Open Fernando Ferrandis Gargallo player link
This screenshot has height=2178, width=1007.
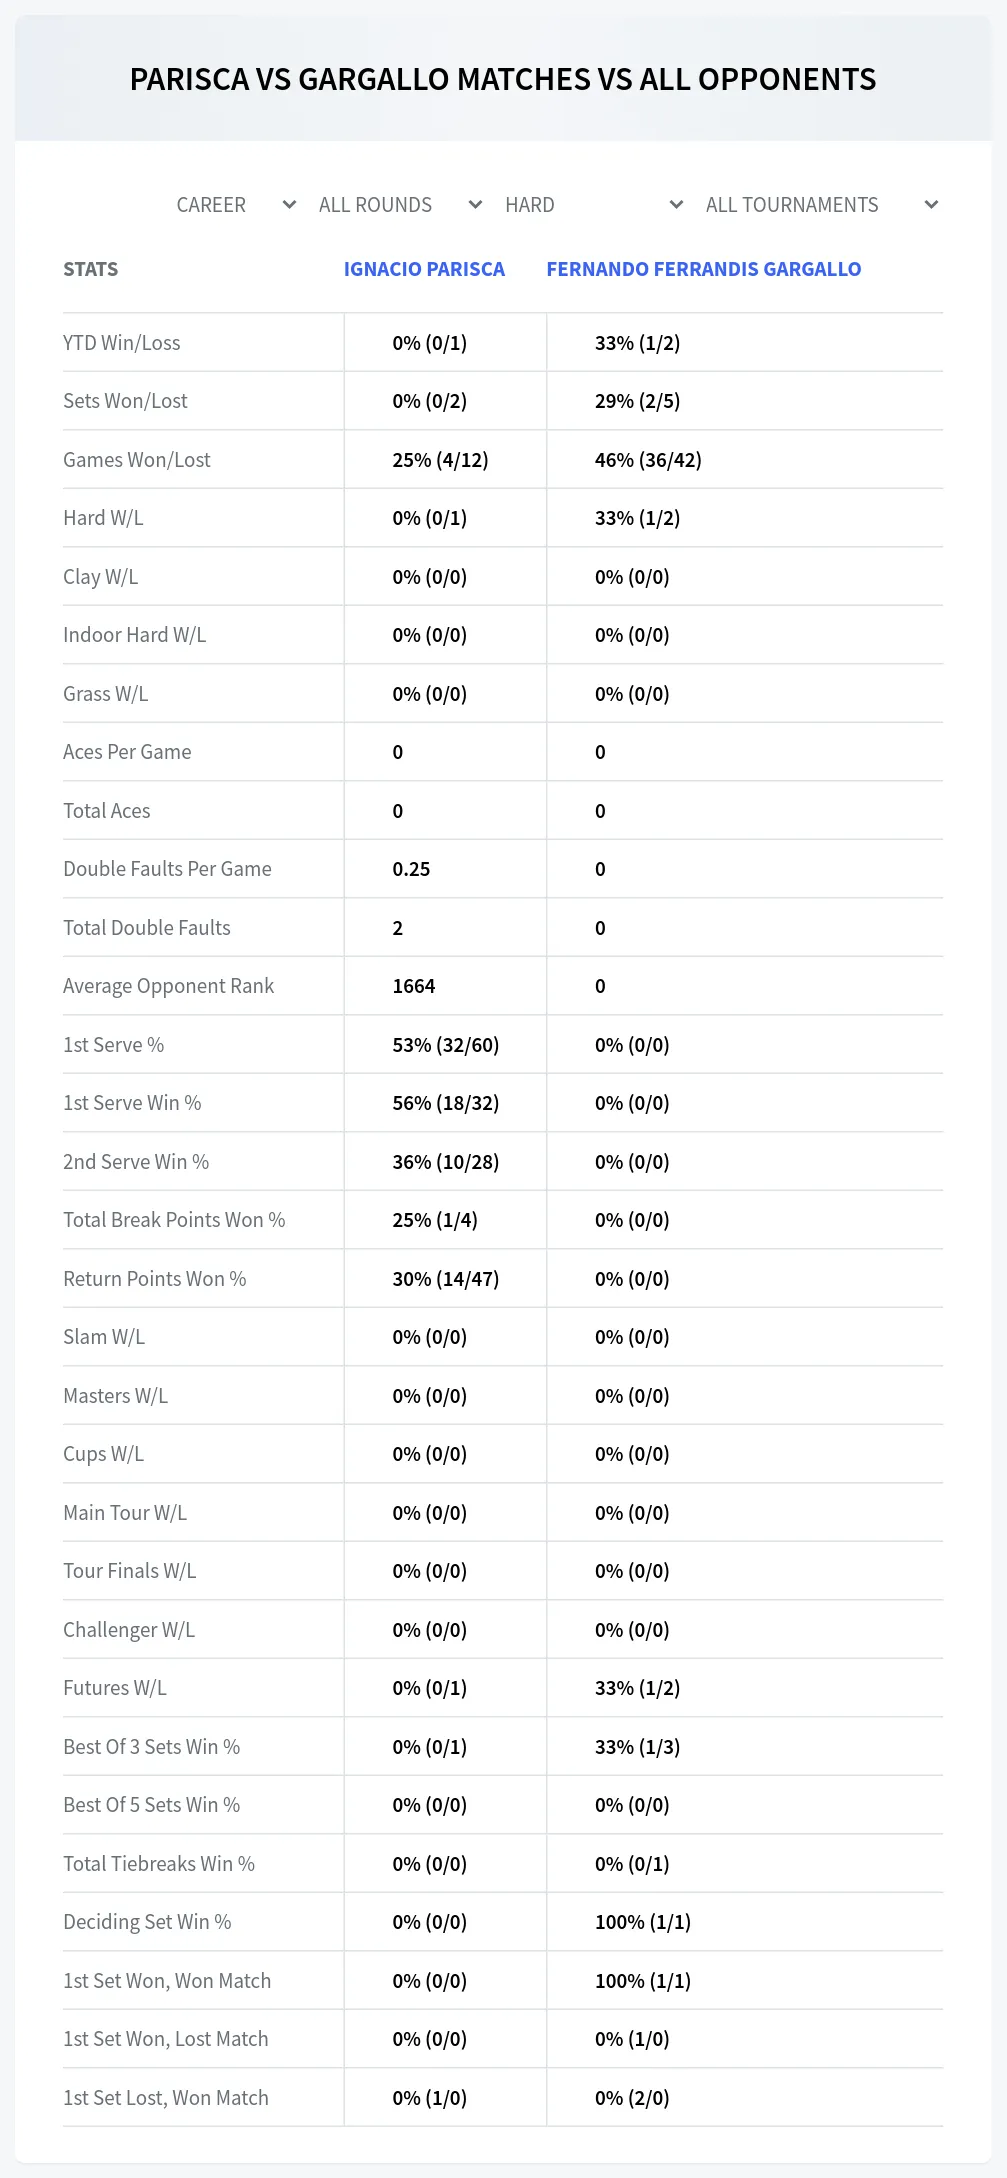[x=704, y=269]
